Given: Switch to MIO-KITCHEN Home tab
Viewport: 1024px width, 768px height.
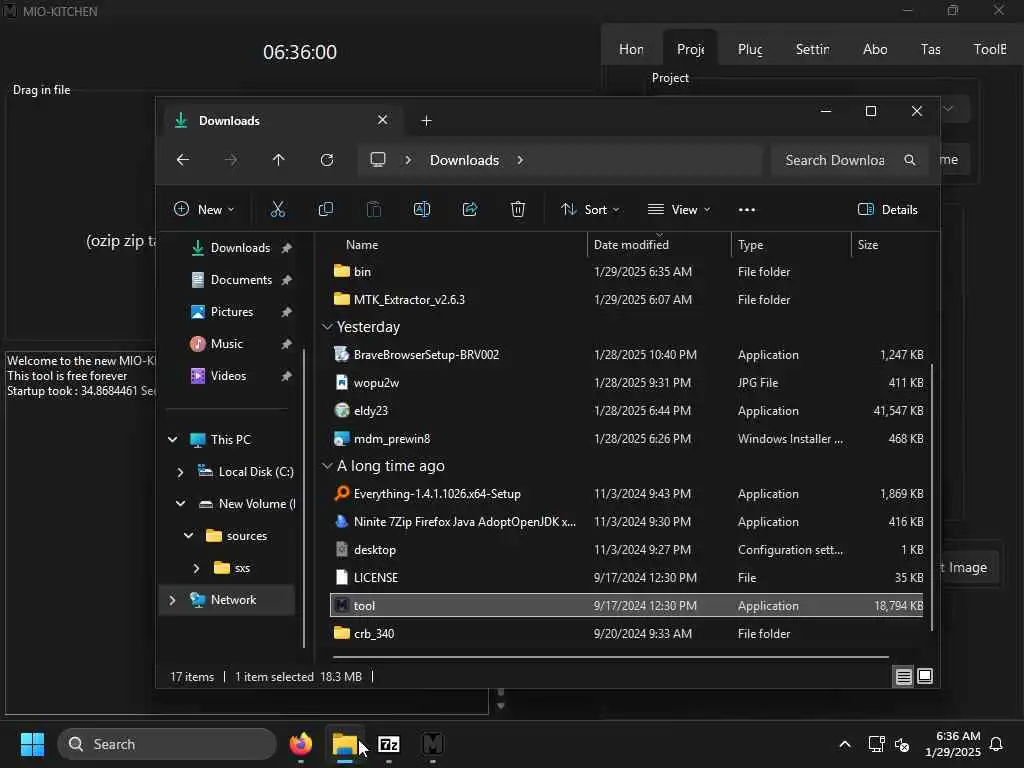Looking at the screenshot, I should point(631,49).
